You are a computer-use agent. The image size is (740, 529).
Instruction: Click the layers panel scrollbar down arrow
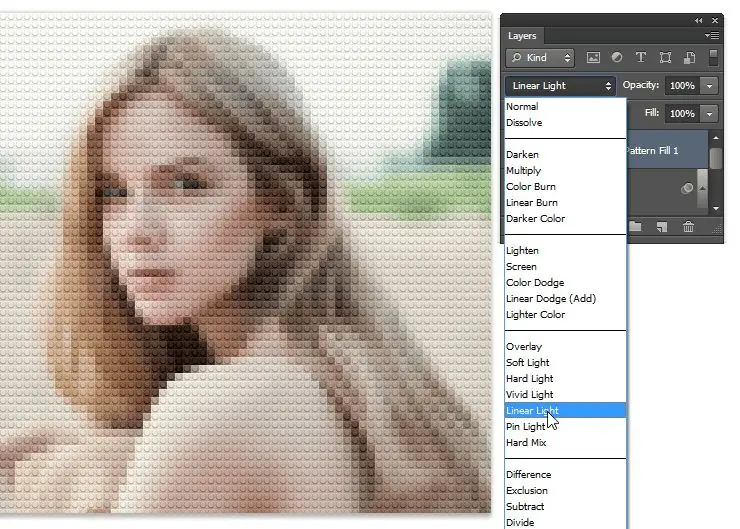click(716, 208)
